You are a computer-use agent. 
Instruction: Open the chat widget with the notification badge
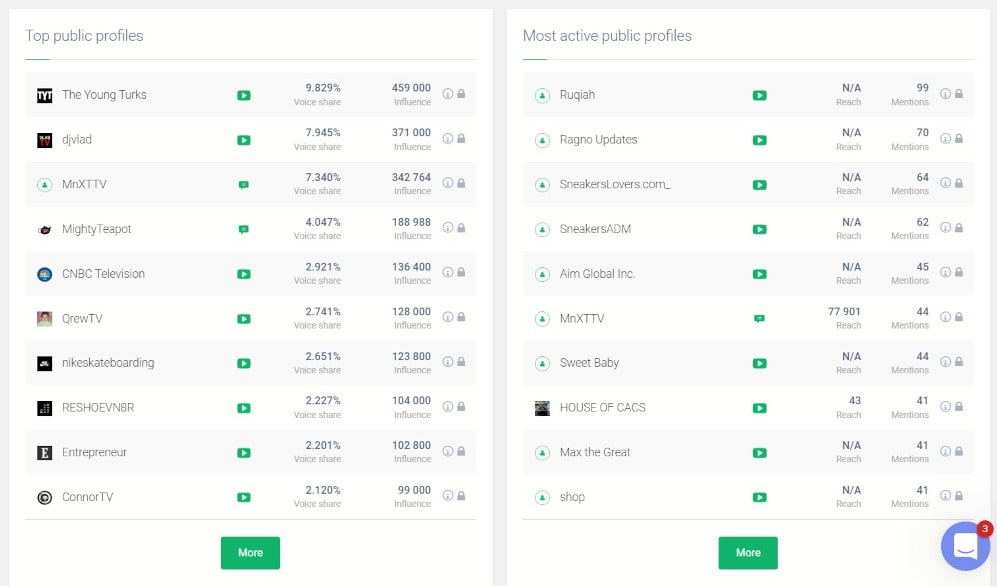(x=965, y=545)
